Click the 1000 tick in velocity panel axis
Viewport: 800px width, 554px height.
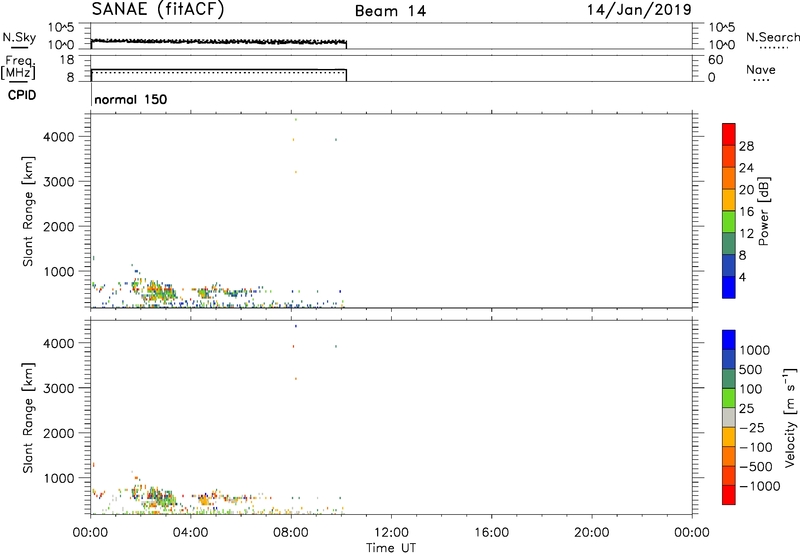[59, 478]
